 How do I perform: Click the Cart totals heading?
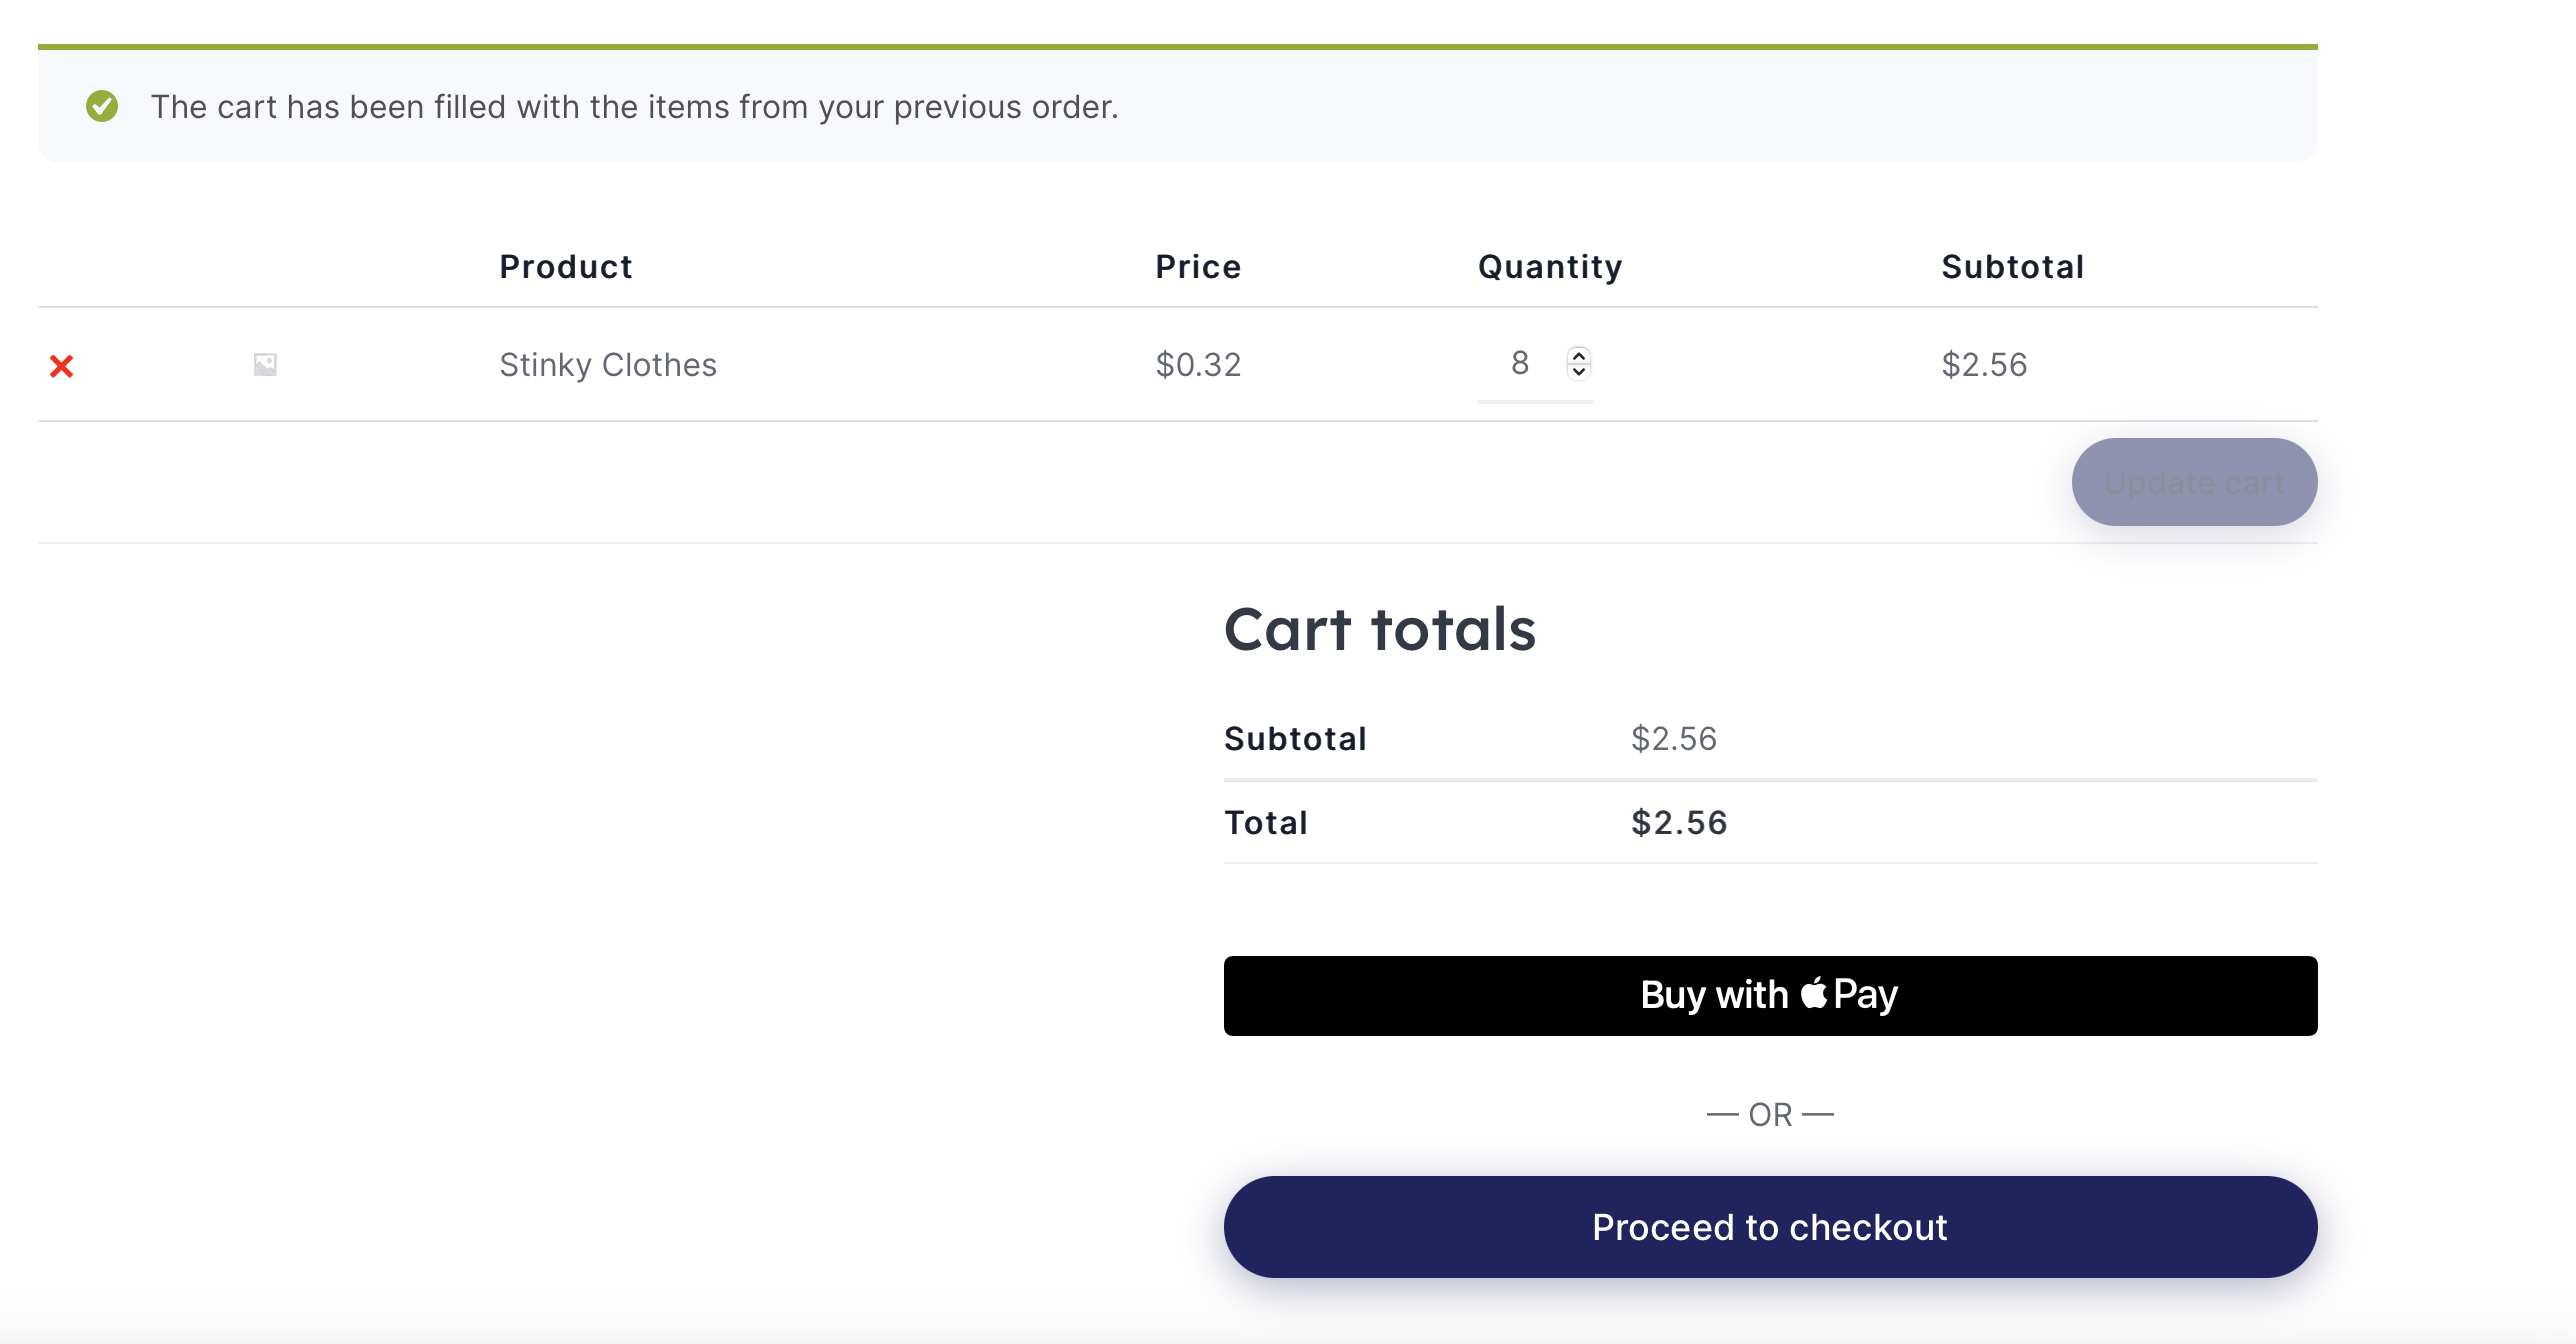point(1380,630)
